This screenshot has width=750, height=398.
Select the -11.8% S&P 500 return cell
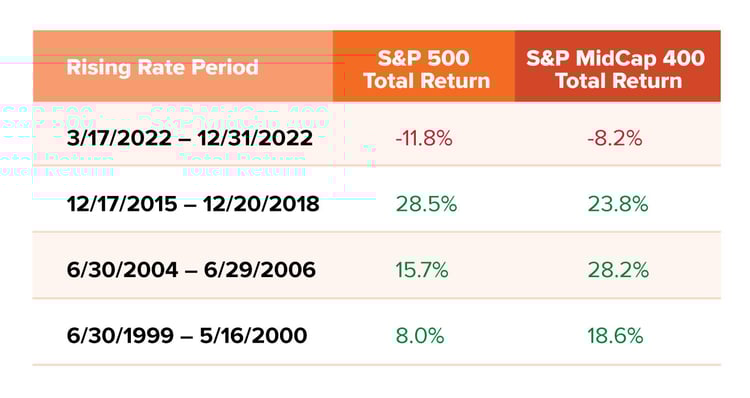424,139
